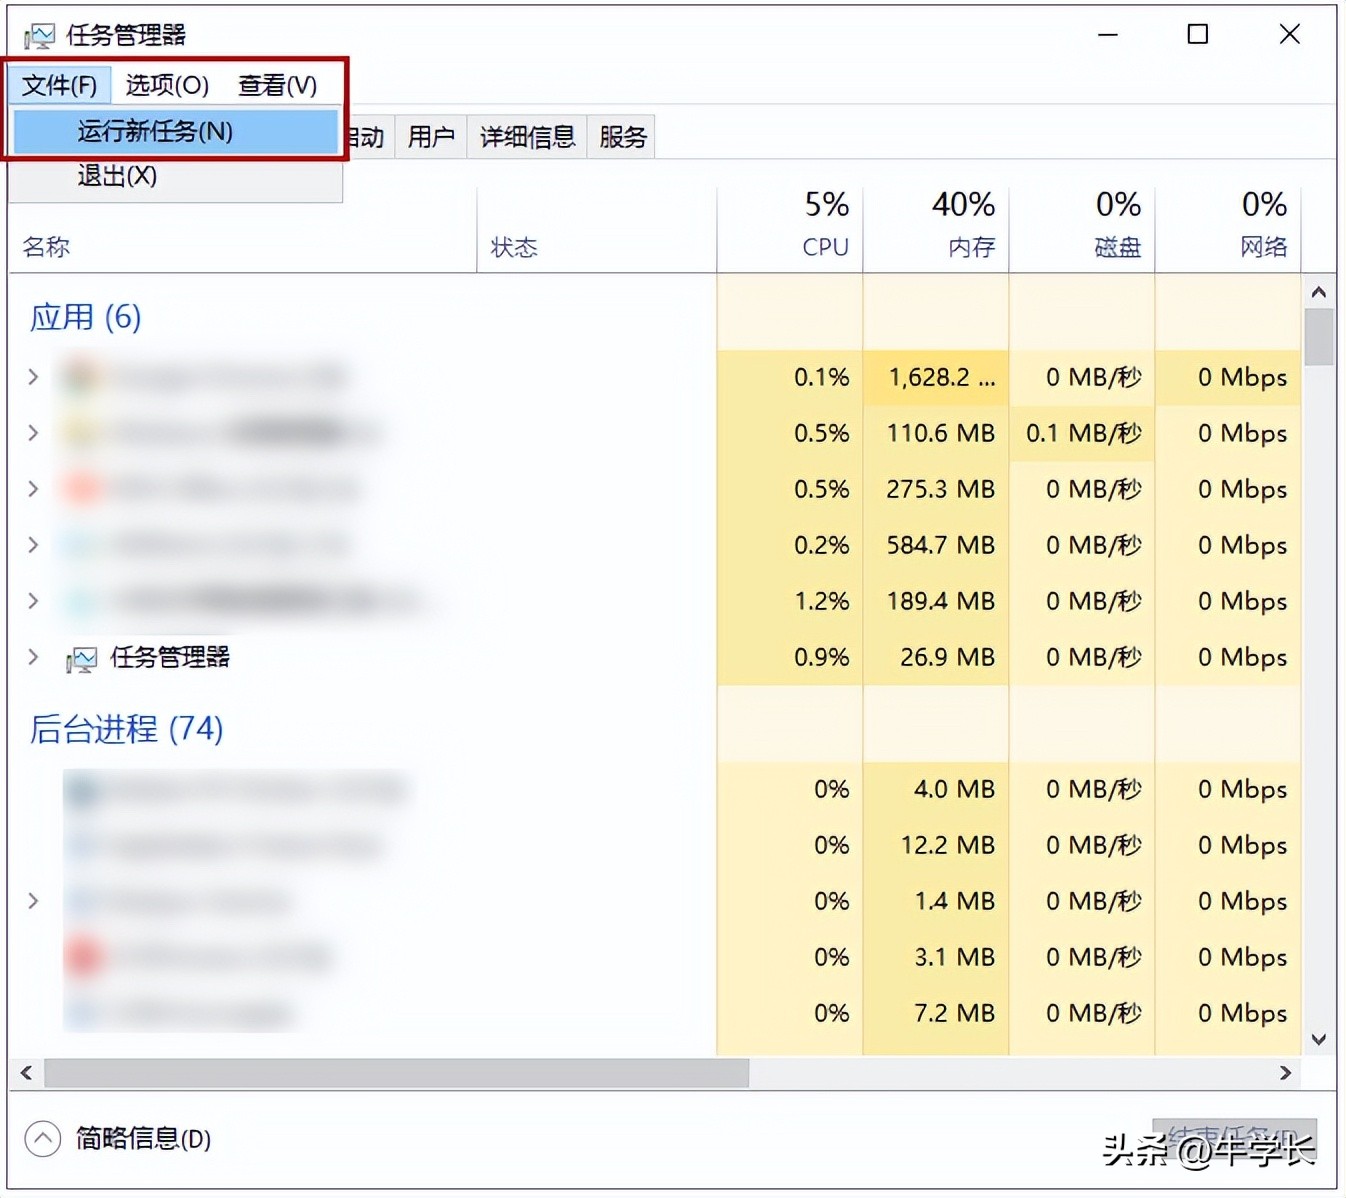
Task: Sort by the 0% 网络 column
Action: (1228, 230)
